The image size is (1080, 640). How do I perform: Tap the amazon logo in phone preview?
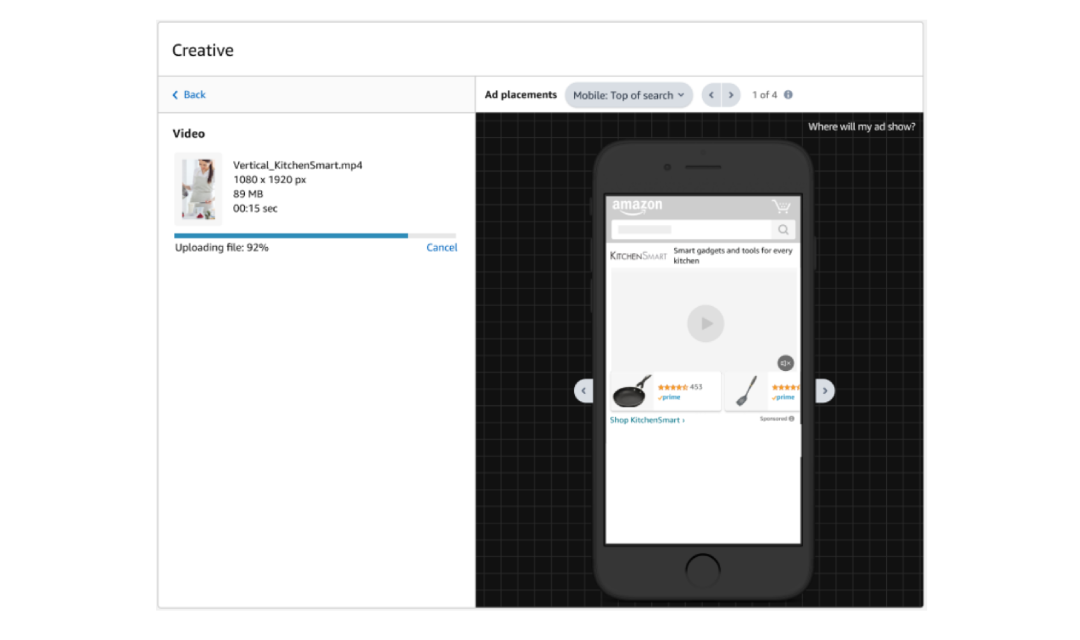point(637,205)
